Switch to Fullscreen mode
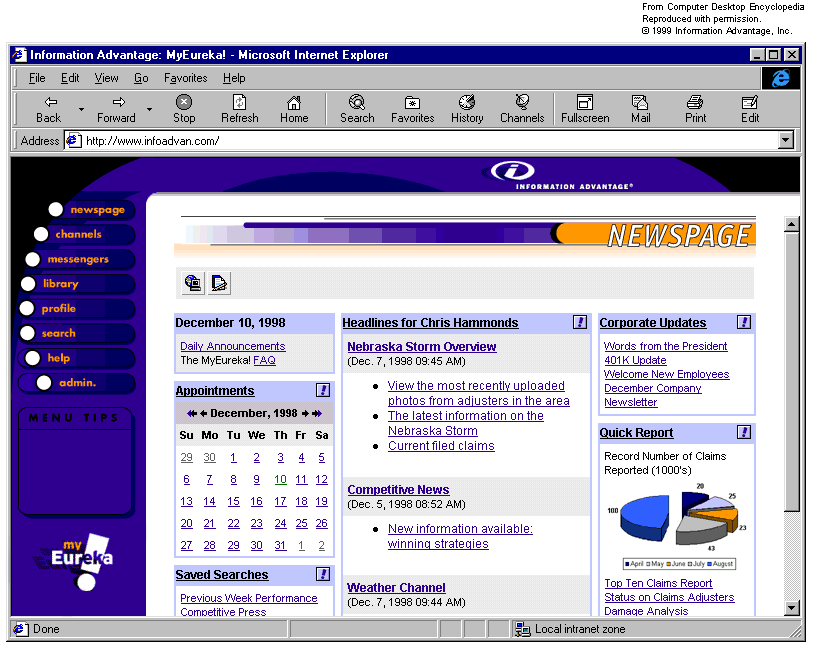 [x=585, y=110]
